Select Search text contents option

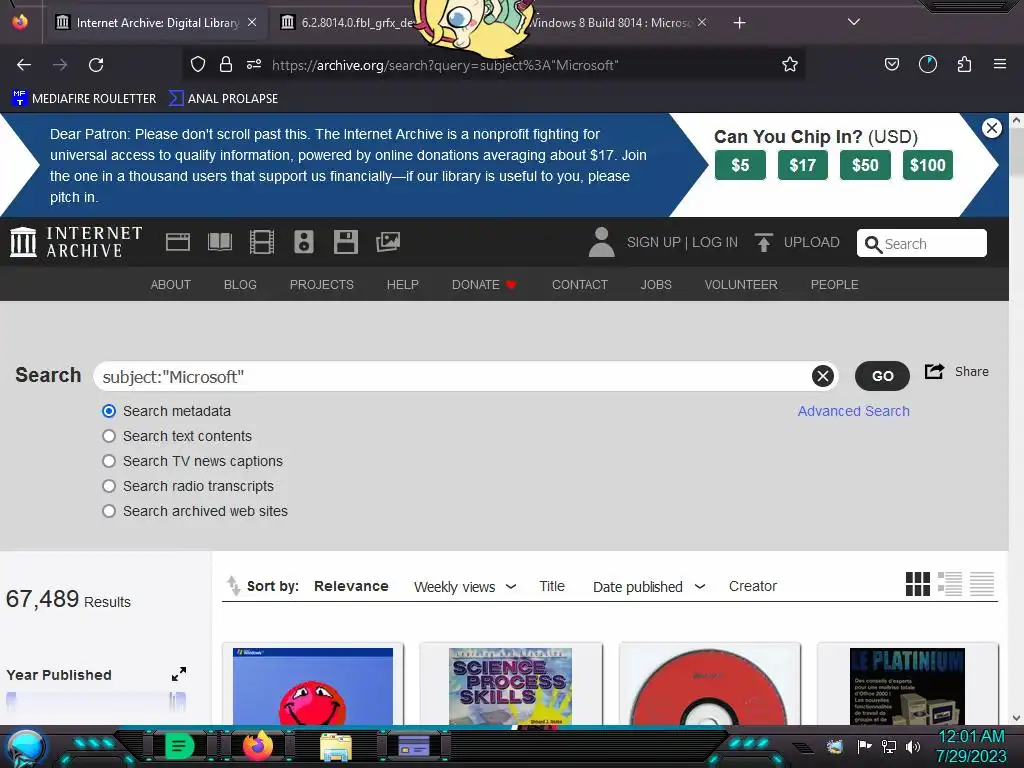tap(109, 436)
